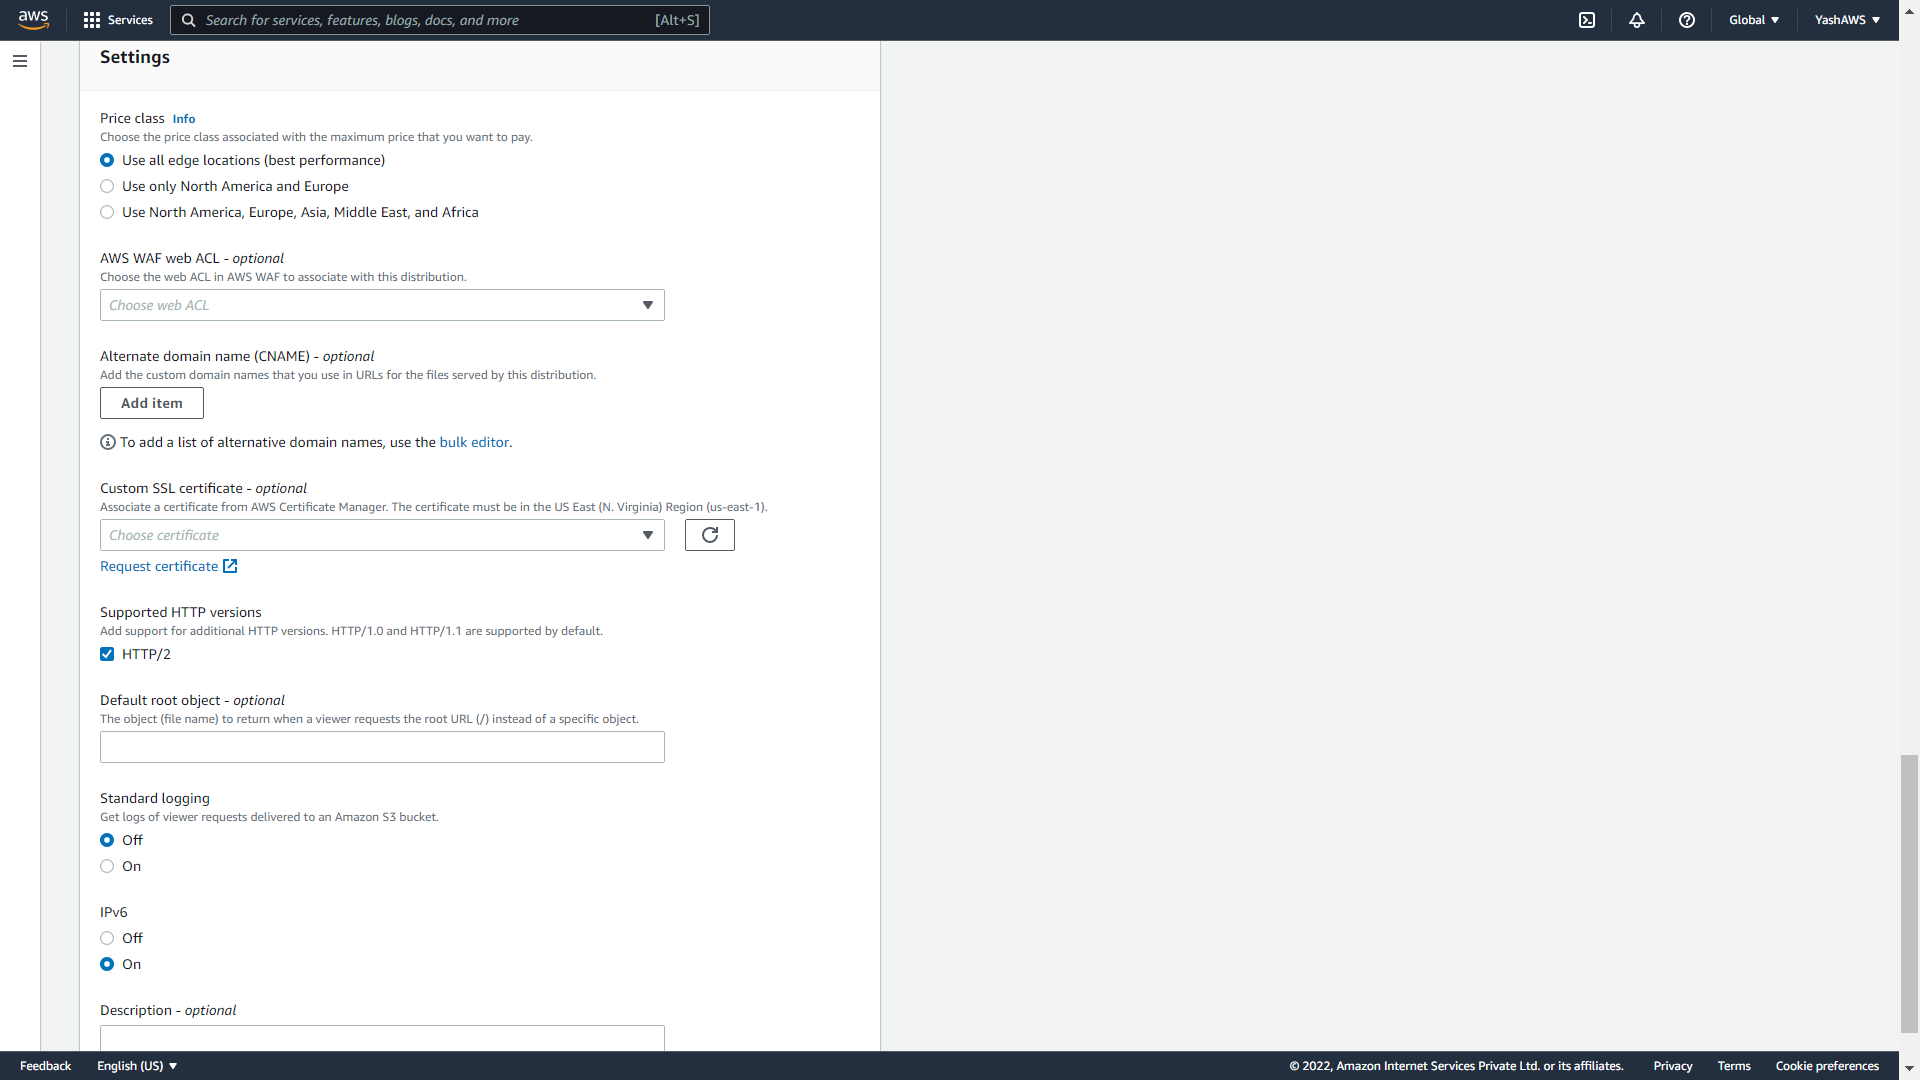This screenshot has height=1080, width=1920.
Task: Select Use all edge locations radio button
Action: tap(108, 160)
